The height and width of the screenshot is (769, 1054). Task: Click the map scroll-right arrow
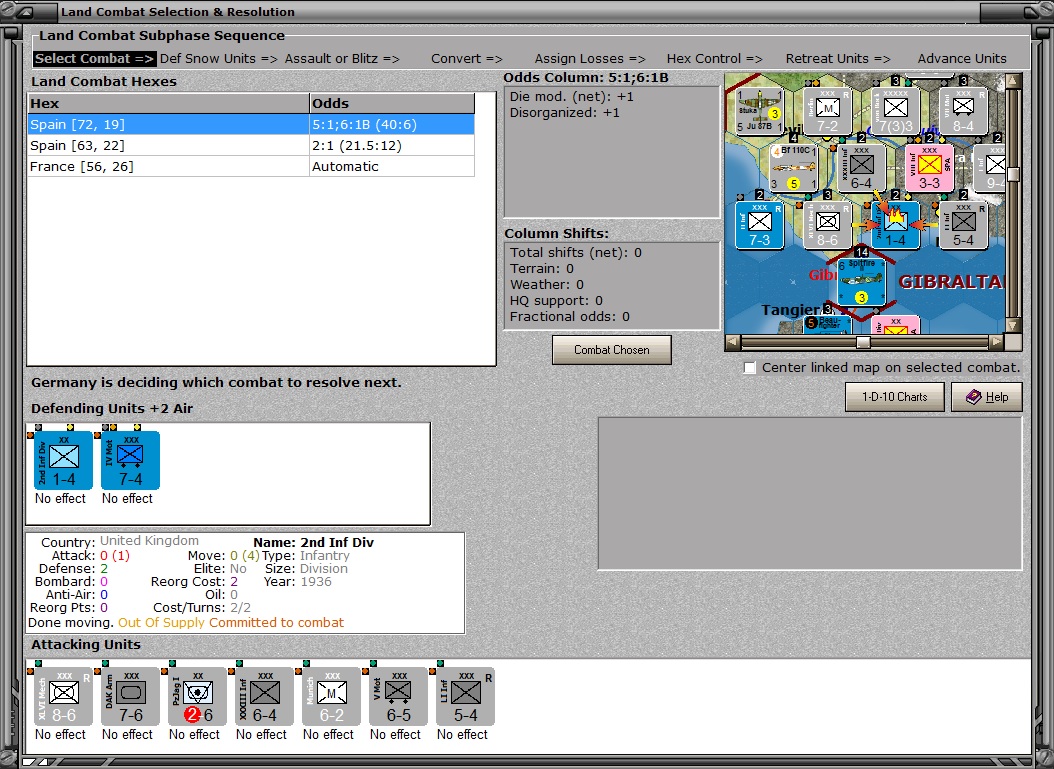tap(997, 342)
